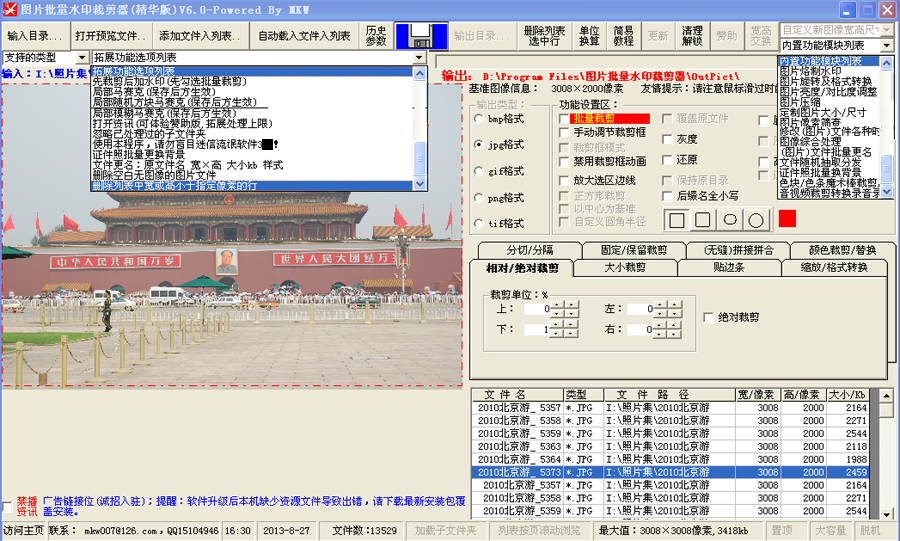Select the ellipse crop shape icon
Viewport: 900px width, 541px height.
(x=730, y=219)
